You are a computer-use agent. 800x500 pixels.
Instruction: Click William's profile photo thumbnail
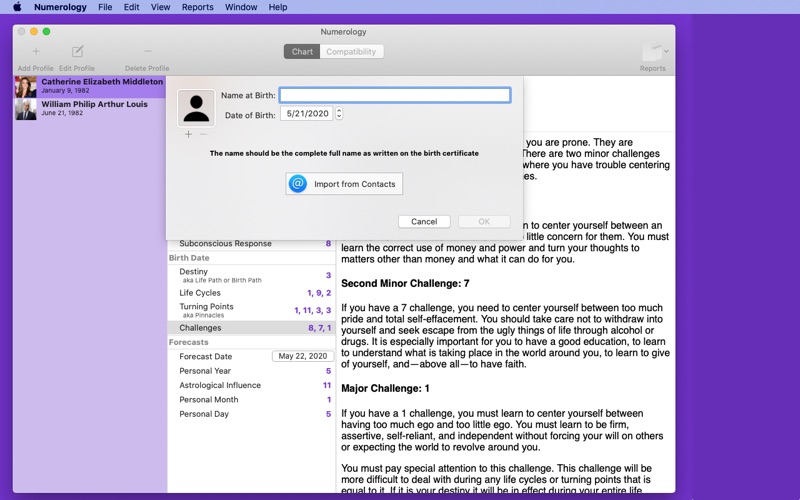click(x=26, y=109)
